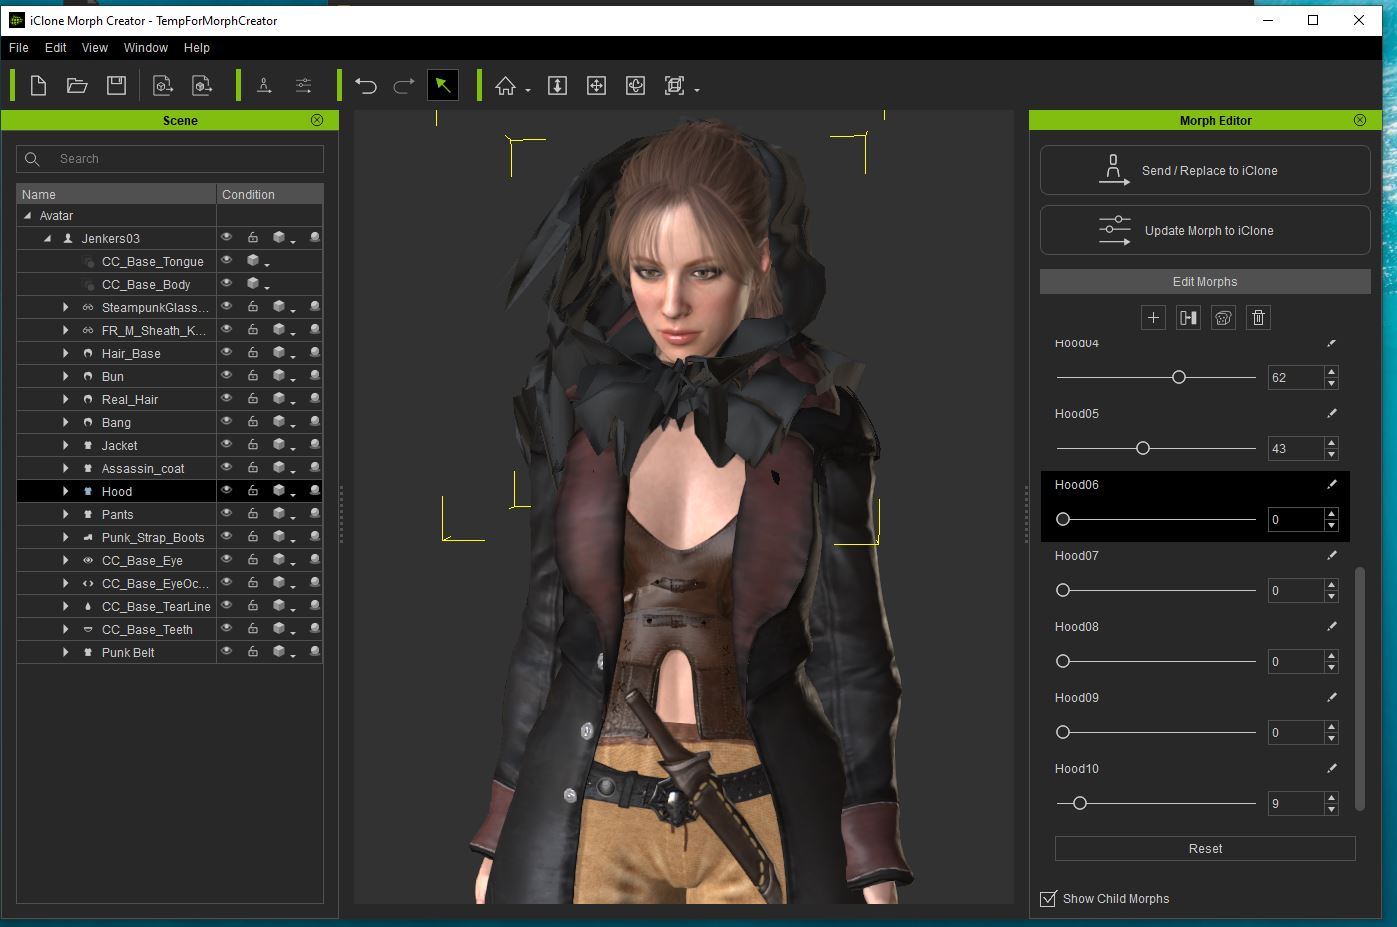Click the Hood05 slider handle

1143,448
